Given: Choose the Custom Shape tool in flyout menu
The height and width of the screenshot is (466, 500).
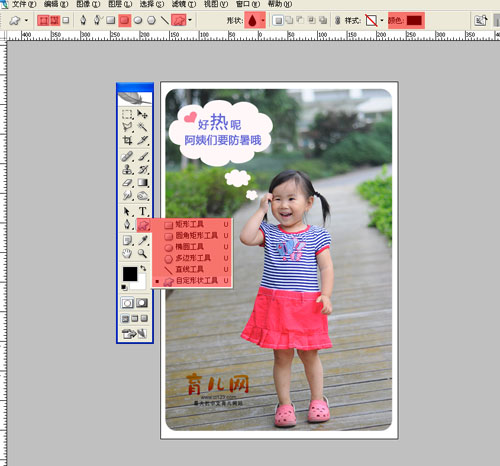Looking at the screenshot, I should pyautogui.click(x=192, y=281).
